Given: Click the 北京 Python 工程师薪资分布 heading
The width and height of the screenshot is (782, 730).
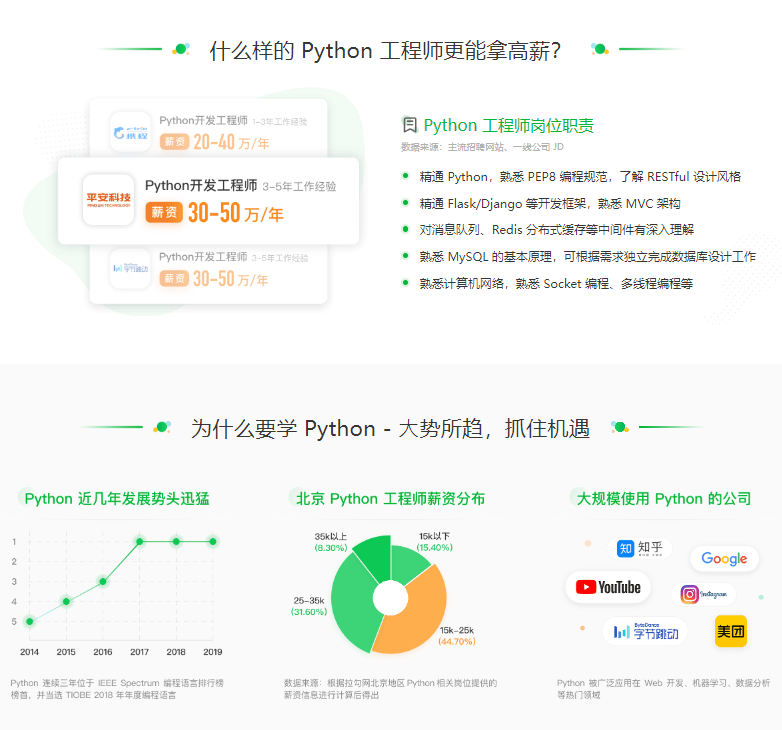Looking at the screenshot, I should [x=391, y=499].
